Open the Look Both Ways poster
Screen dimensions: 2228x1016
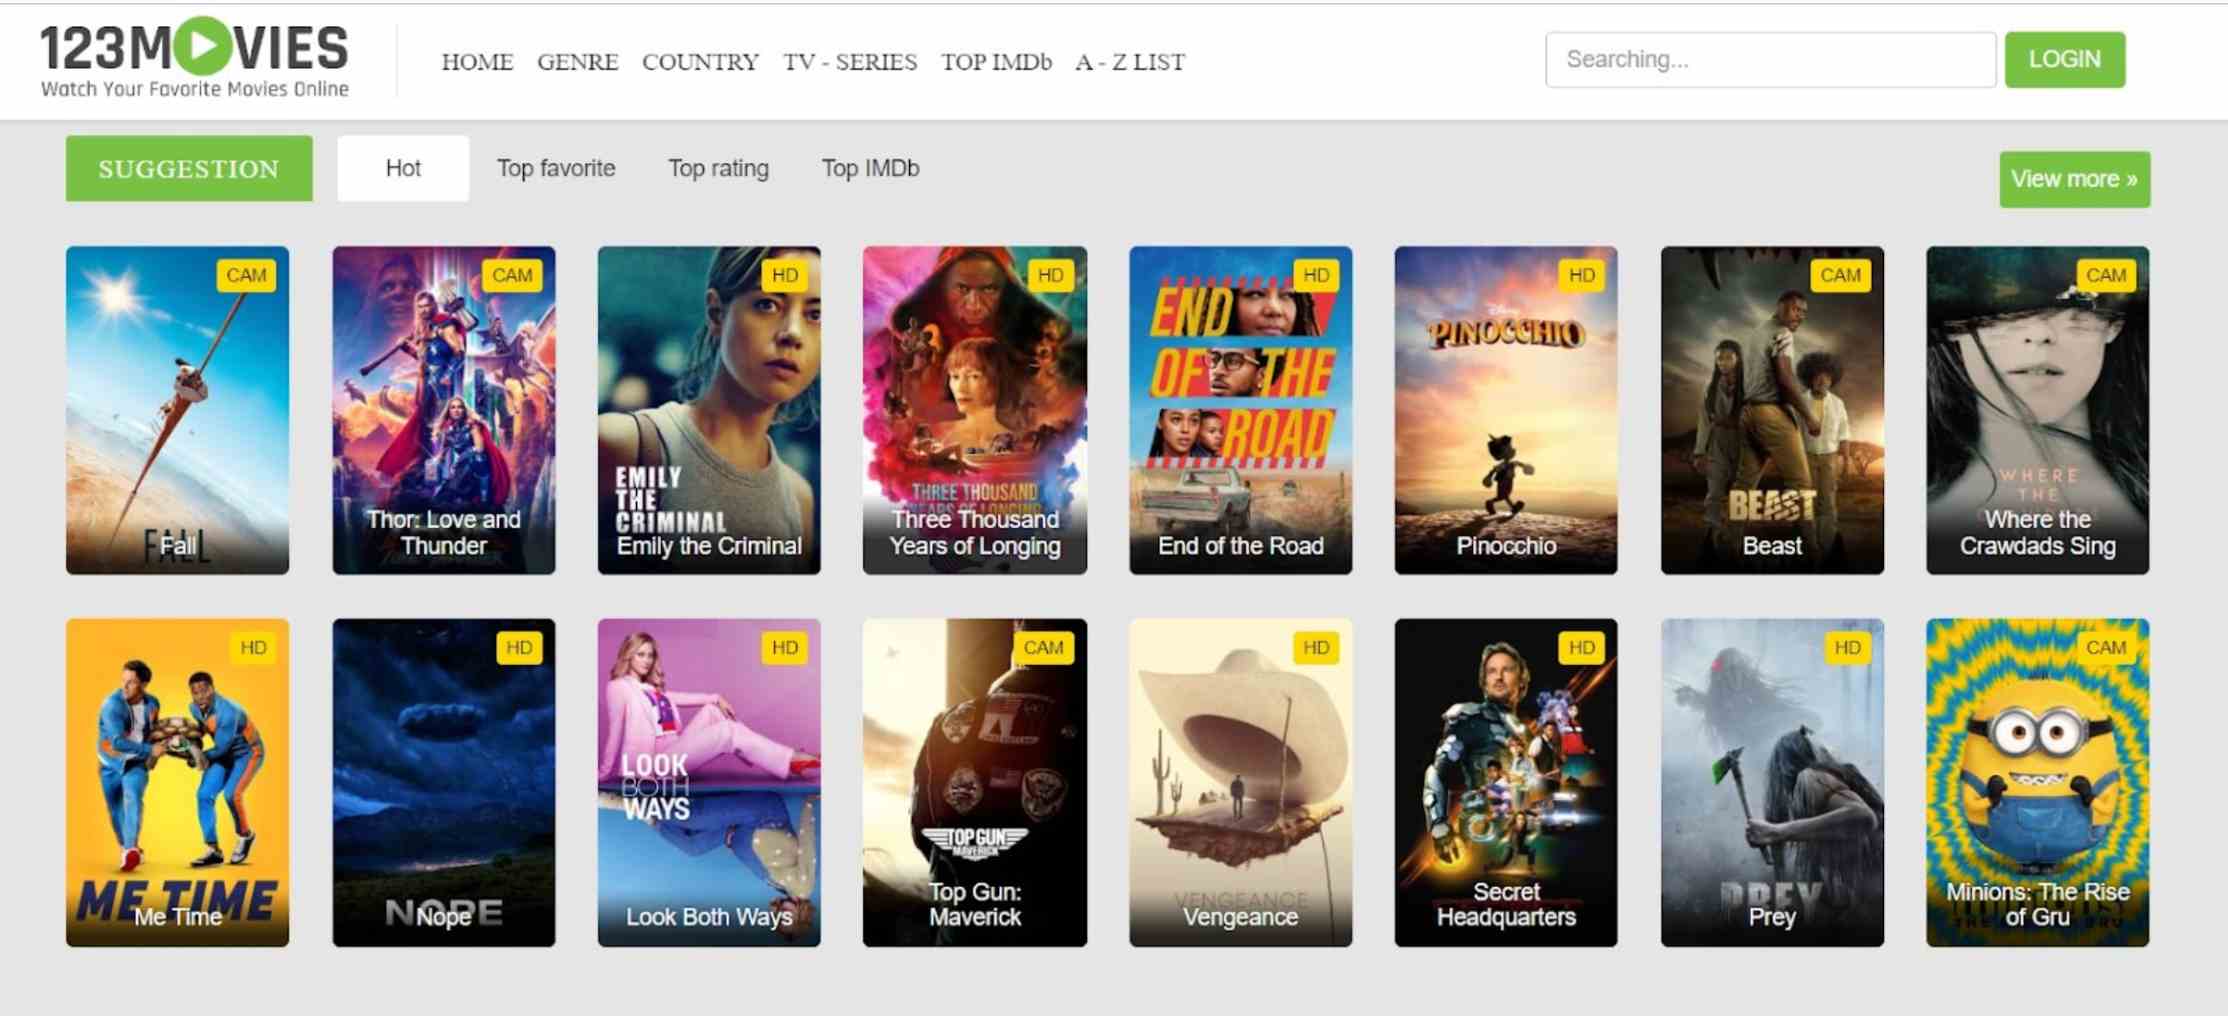(709, 782)
